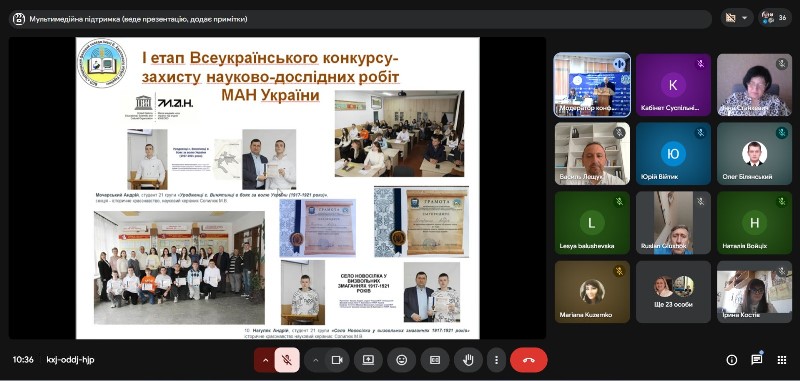800x381 pixels.
Task: Select Кабінет Суспільні tile
Action: pyautogui.click(x=673, y=85)
